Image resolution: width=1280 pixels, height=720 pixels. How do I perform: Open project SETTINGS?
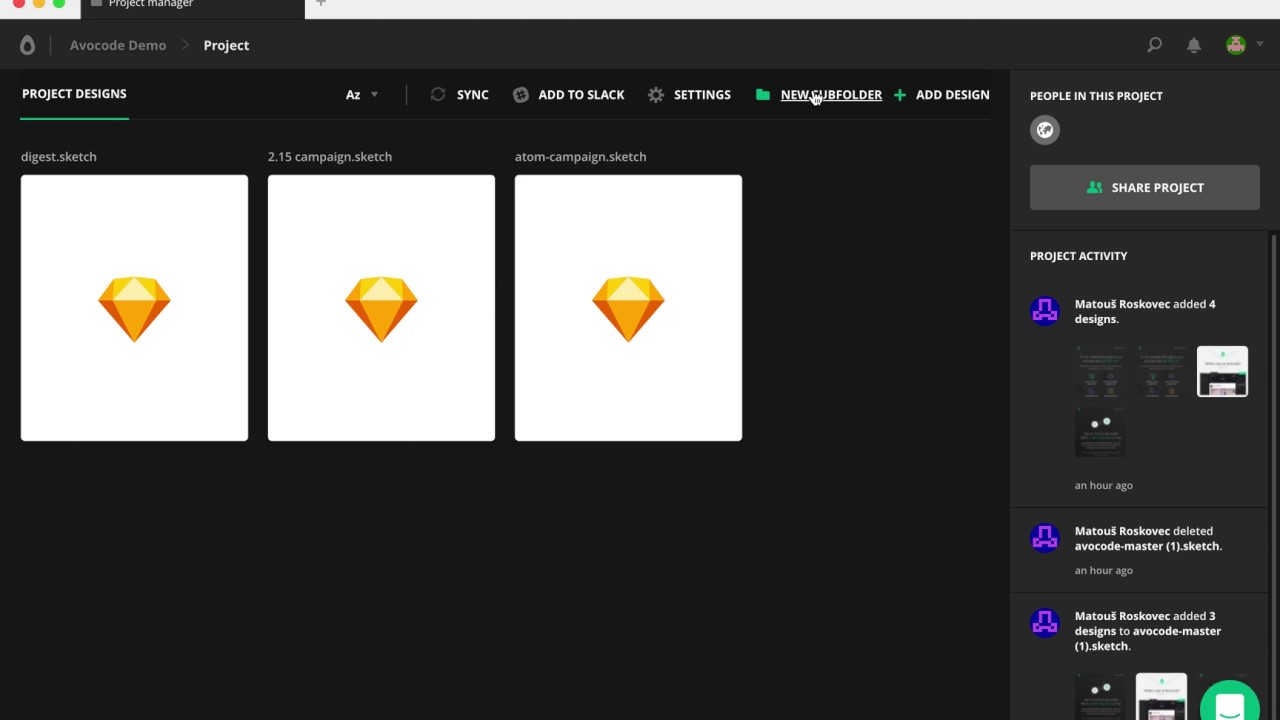click(702, 95)
